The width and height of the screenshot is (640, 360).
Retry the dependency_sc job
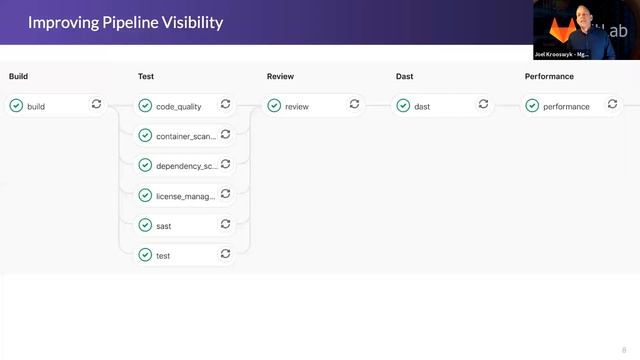click(x=225, y=164)
